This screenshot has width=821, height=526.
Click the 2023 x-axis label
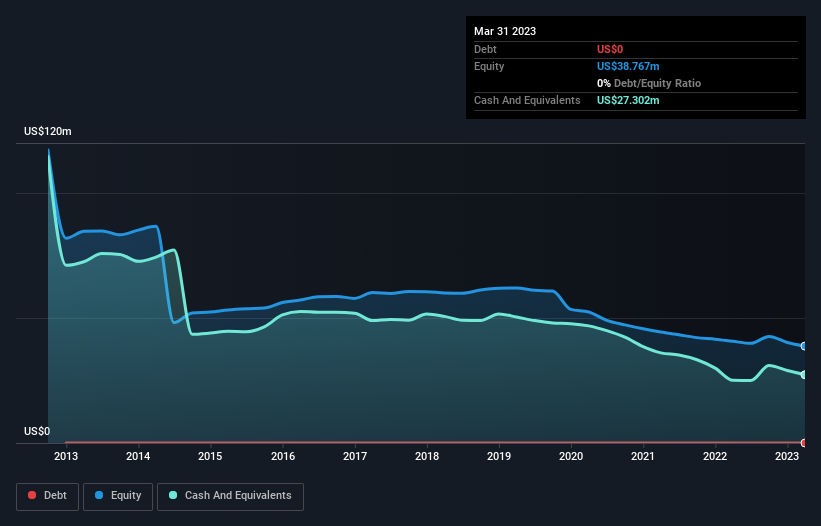click(x=786, y=456)
